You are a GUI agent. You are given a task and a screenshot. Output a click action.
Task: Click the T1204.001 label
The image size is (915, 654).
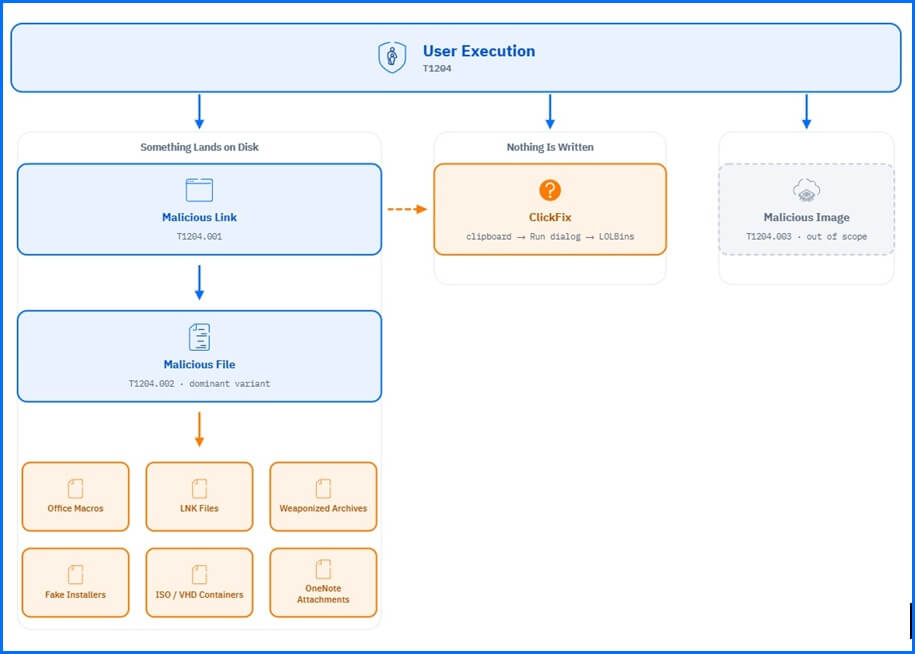pos(199,236)
